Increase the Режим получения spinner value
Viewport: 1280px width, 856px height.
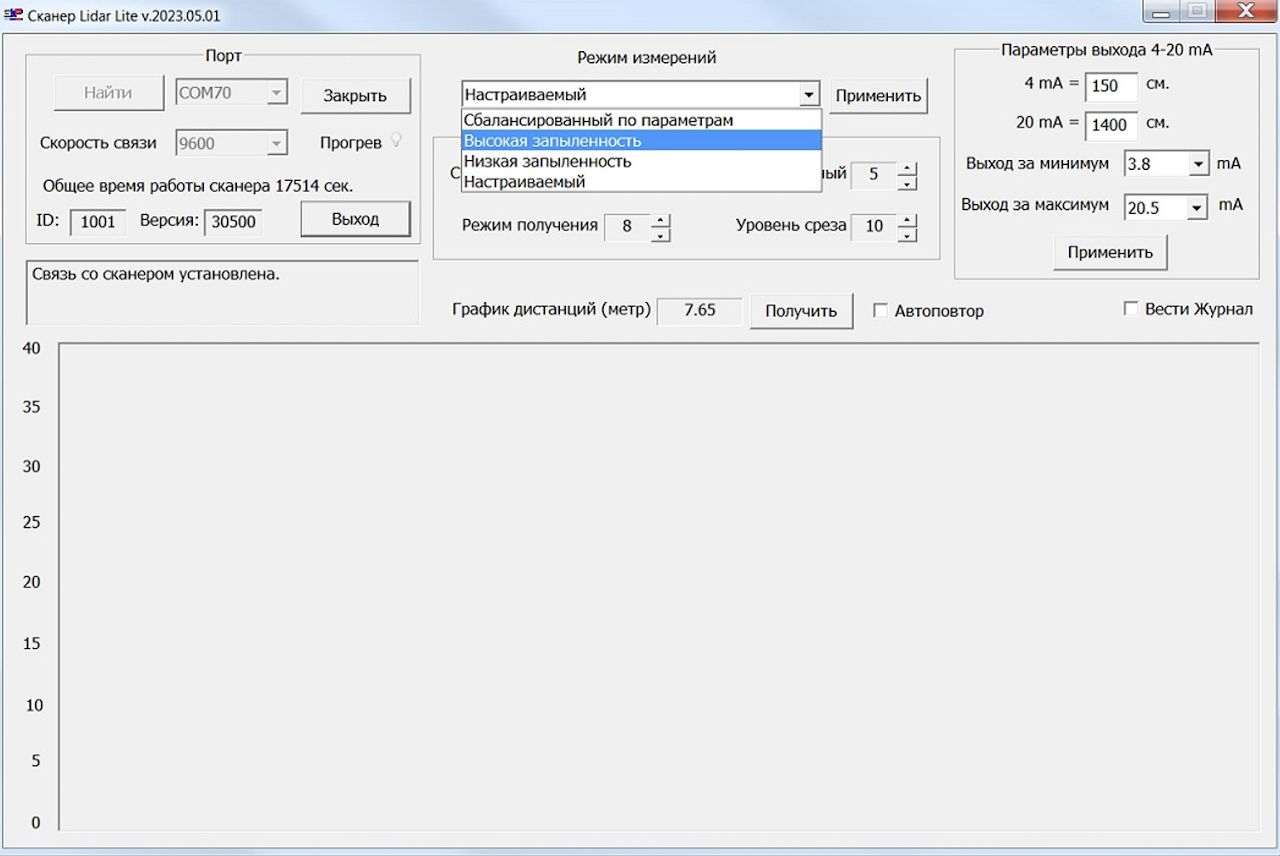(x=660, y=220)
